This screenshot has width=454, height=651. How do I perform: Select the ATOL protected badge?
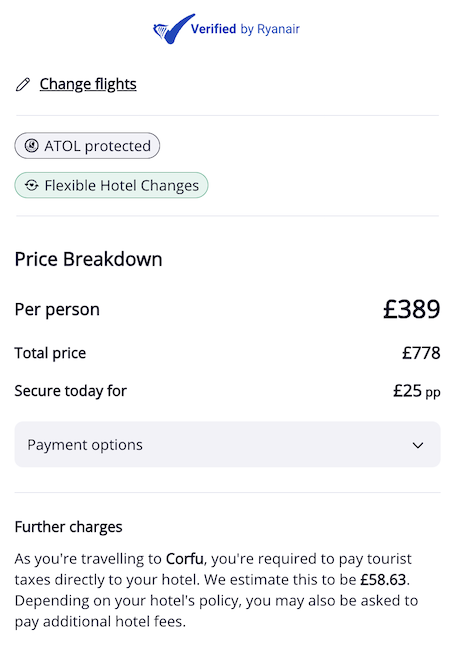click(x=87, y=146)
